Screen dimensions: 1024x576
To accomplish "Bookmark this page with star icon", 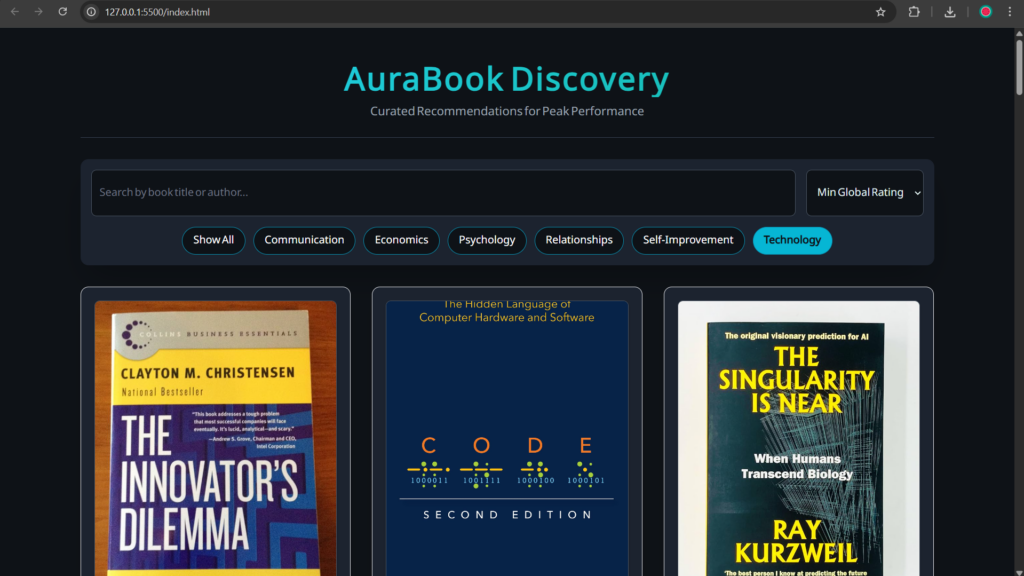I will click(880, 12).
